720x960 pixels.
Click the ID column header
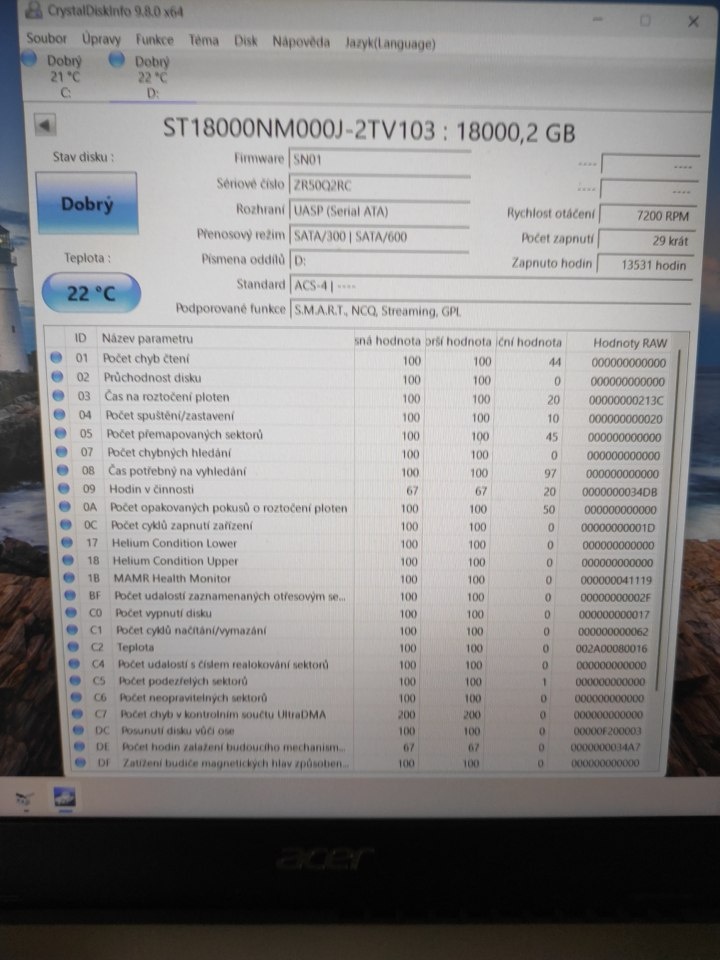pos(80,338)
